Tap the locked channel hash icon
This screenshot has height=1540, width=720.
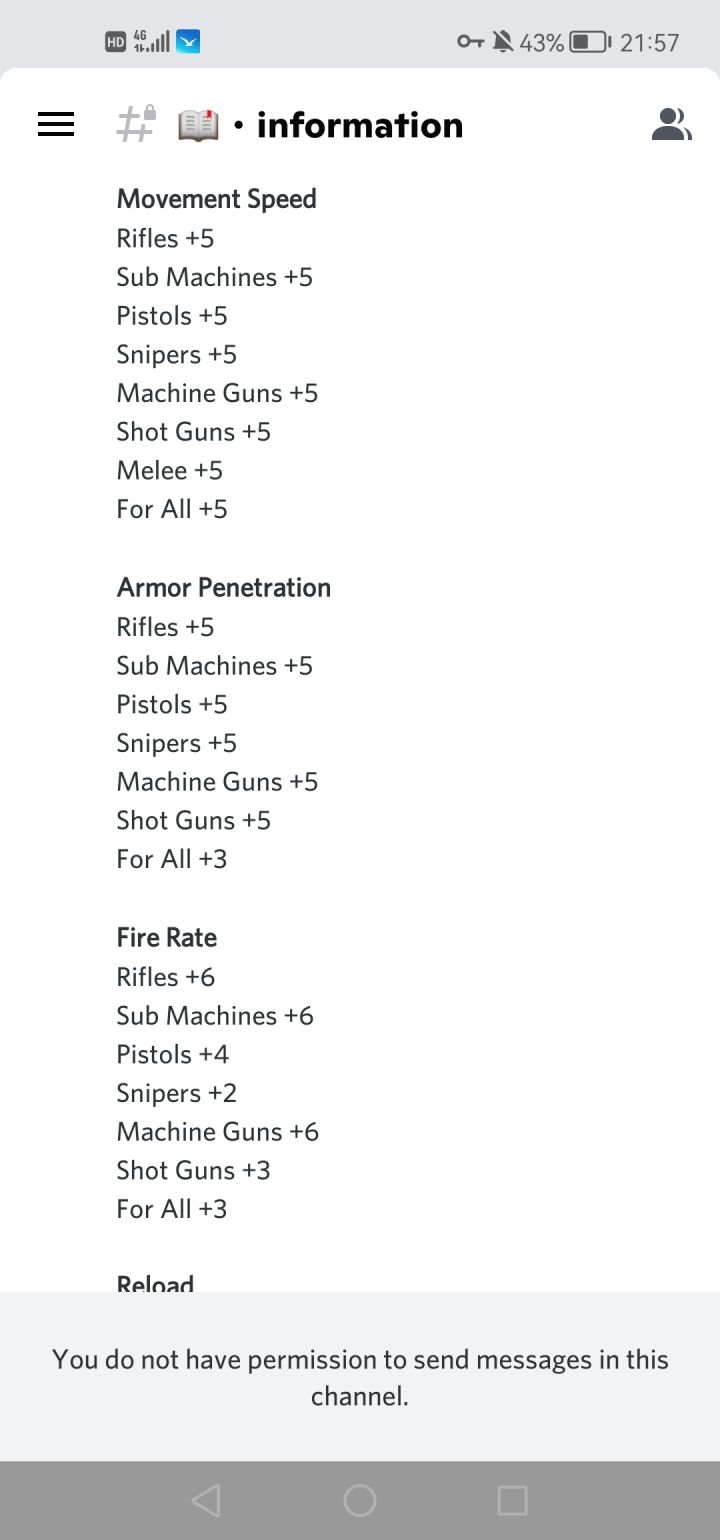[137, 124]
